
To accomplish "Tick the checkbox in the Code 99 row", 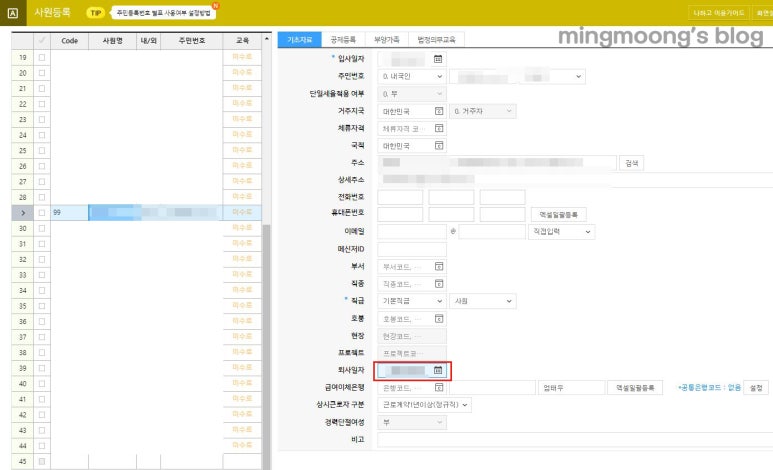I will [x=42, y=213].
